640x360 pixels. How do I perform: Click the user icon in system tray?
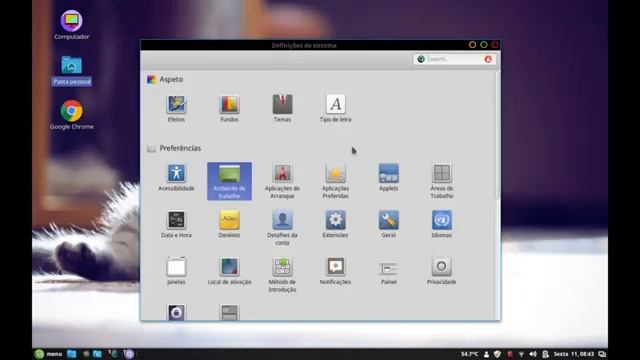tap(486, 354)
